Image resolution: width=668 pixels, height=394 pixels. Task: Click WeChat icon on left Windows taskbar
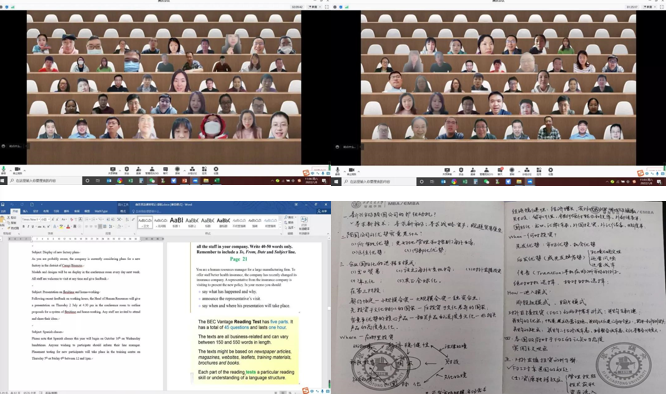(x=152, y=181)
